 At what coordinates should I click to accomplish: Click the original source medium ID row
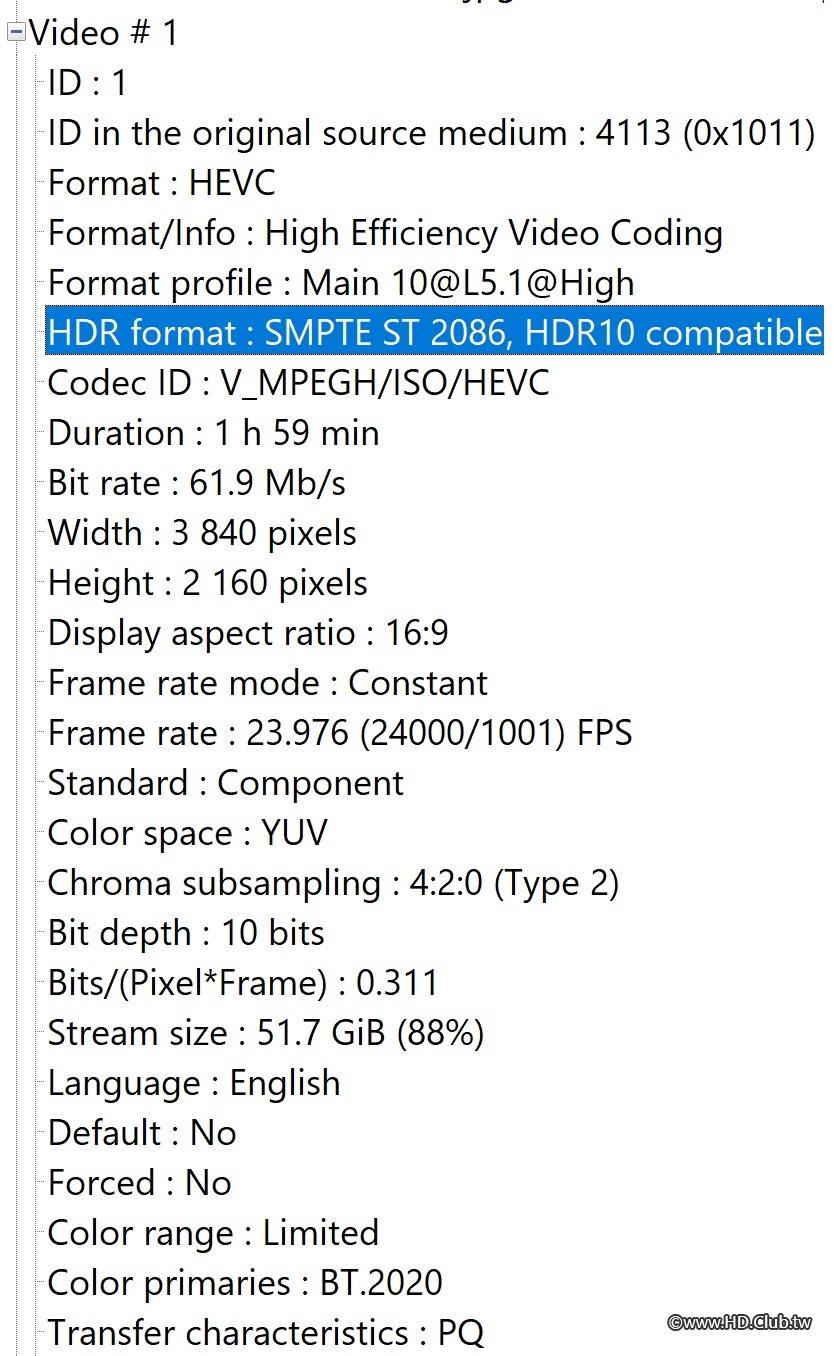[430, 133]
